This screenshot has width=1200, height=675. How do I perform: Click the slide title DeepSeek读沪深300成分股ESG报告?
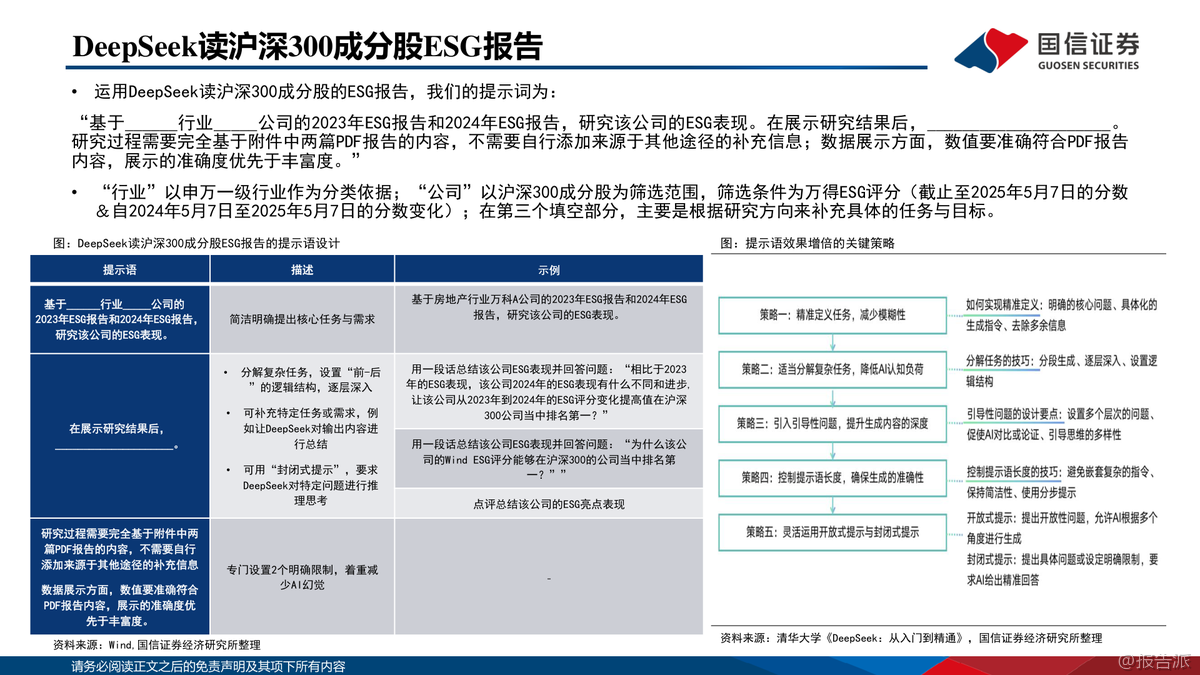coord(309,46)
